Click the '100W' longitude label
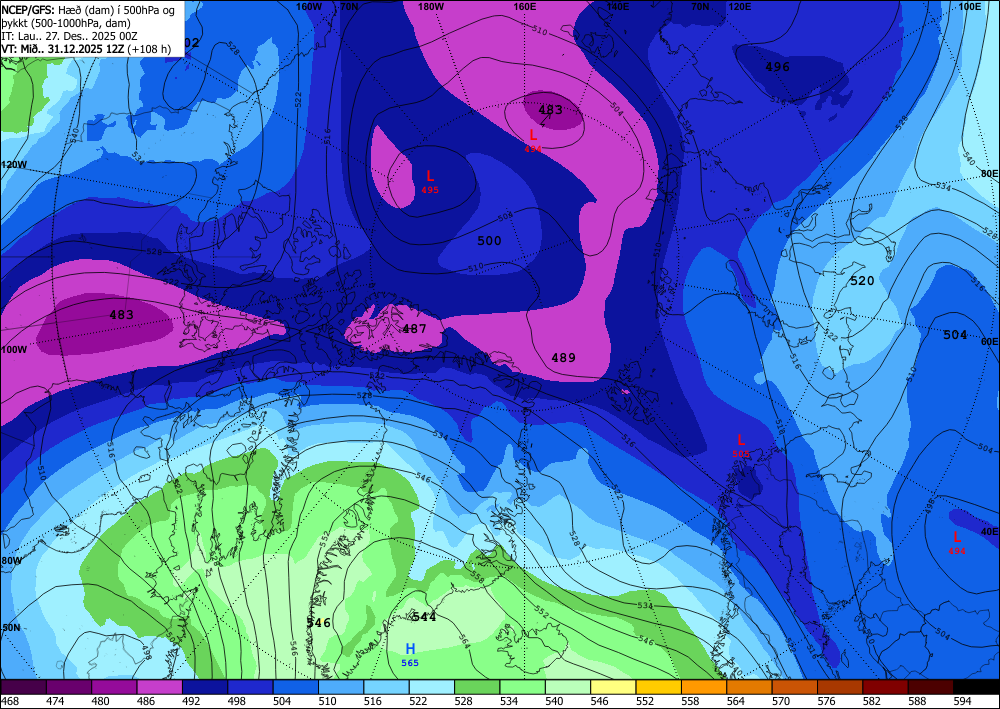The width and height of the screenshot is (1000, 709). pos(14,350)
